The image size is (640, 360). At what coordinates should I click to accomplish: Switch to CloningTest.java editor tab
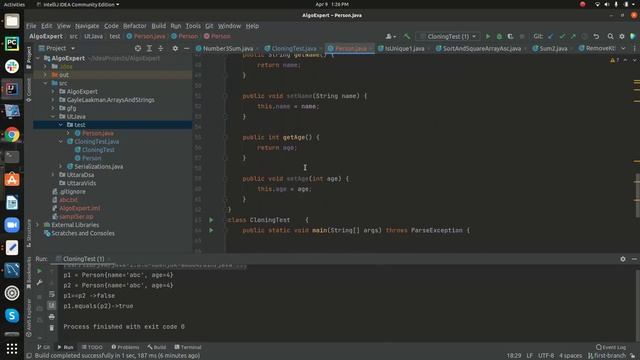tap(294, 48)
